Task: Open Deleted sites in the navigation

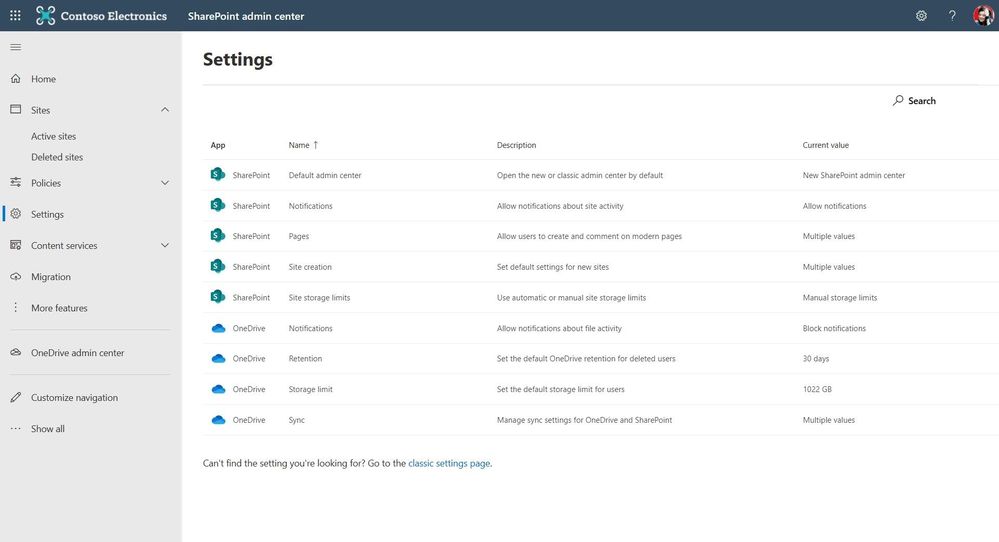Action: pyautogui.click(x=57, y=158)
